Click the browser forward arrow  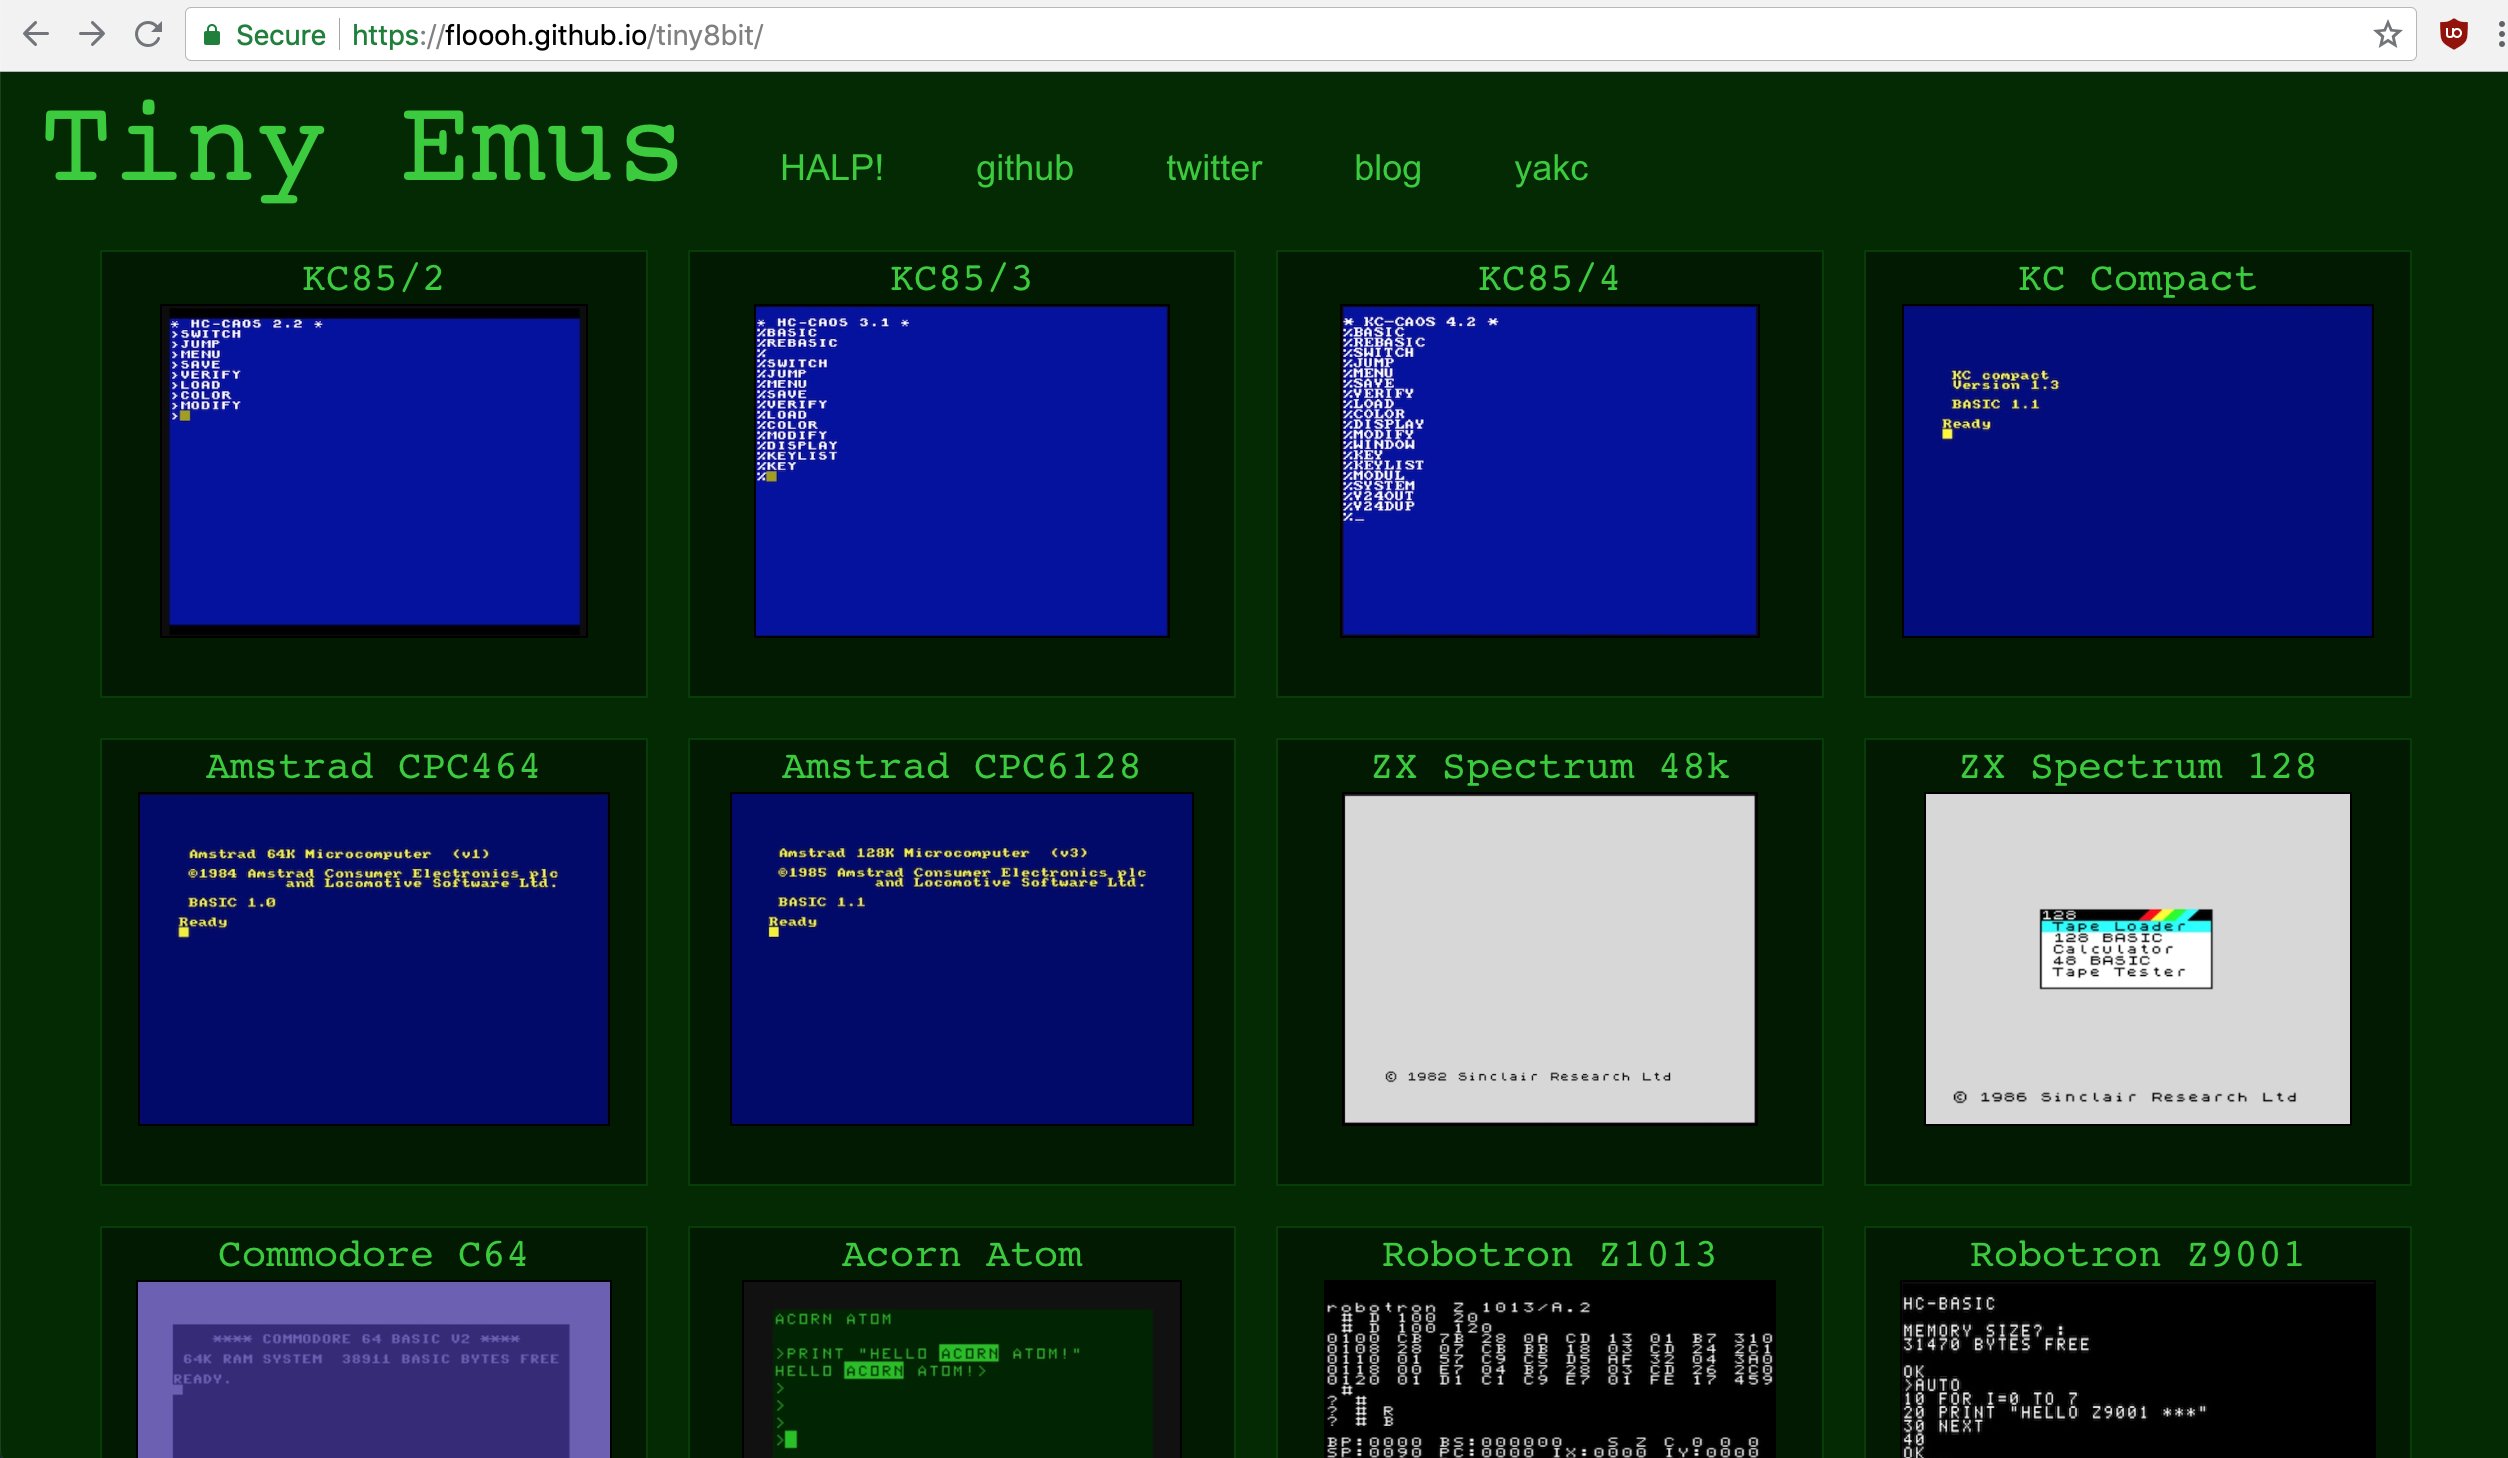92,35
